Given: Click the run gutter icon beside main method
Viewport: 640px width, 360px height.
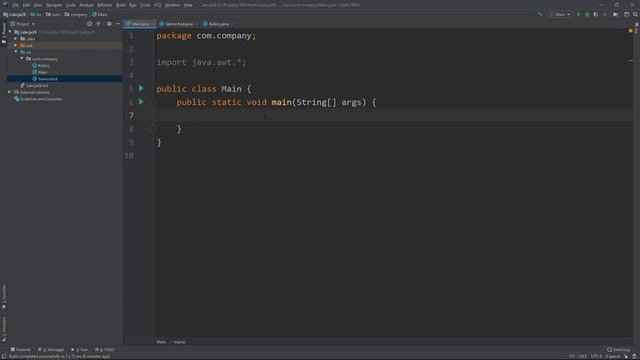Looking at the screenshot, I should [x=141, y=102].
